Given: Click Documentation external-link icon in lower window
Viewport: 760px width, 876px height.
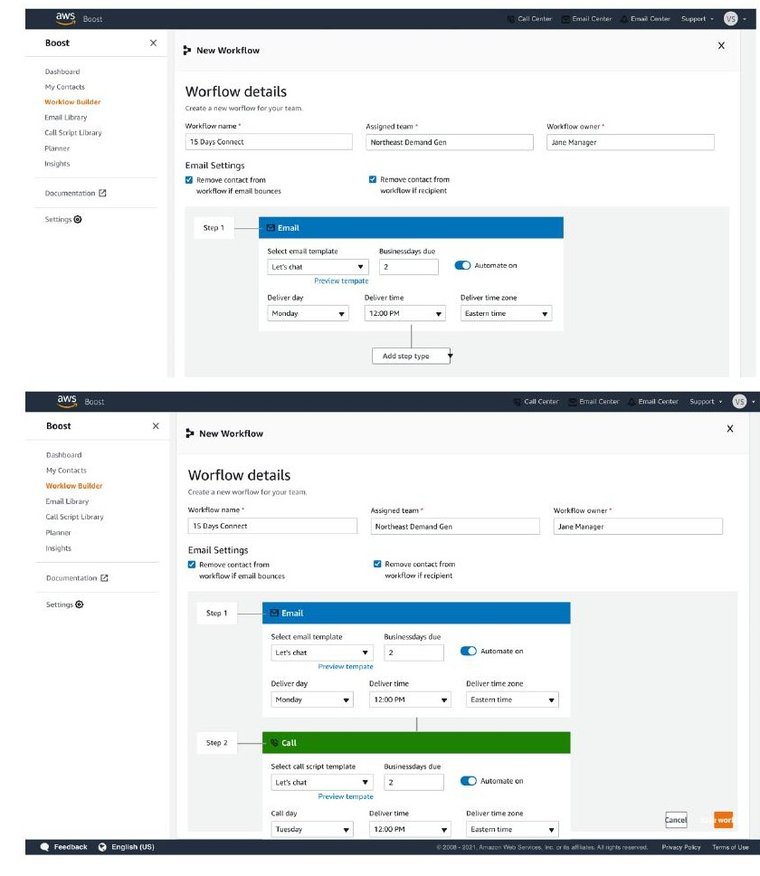Looking at the screenshot, I should [104, 578].
